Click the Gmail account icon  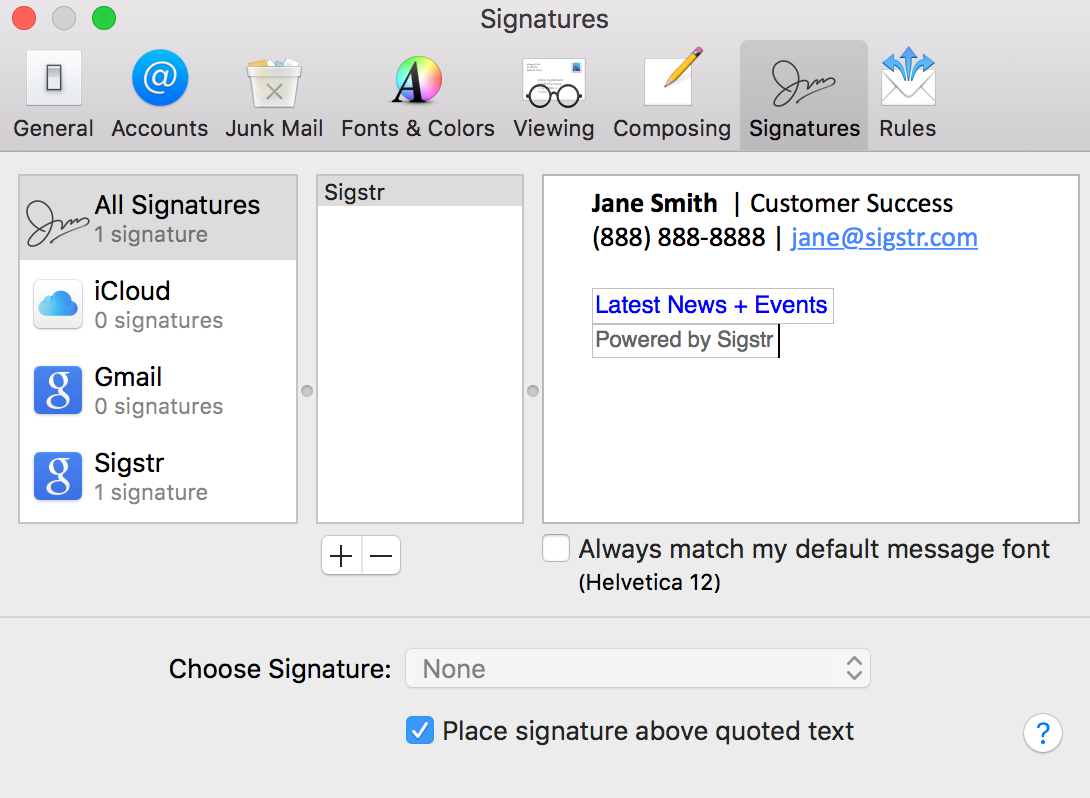(58, 390)
